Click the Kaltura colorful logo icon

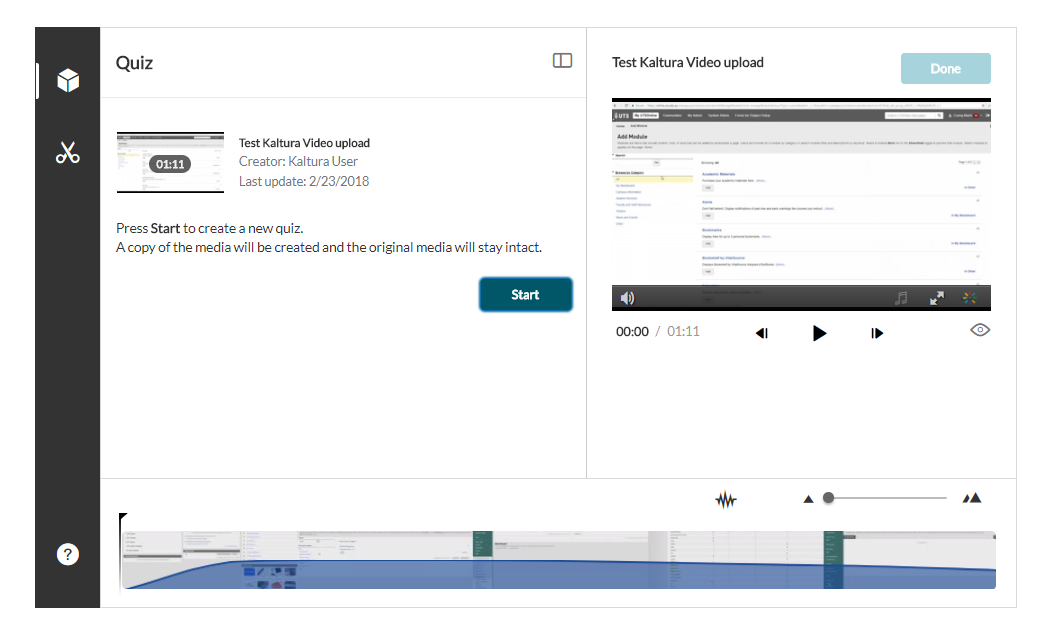click(969, 298)
